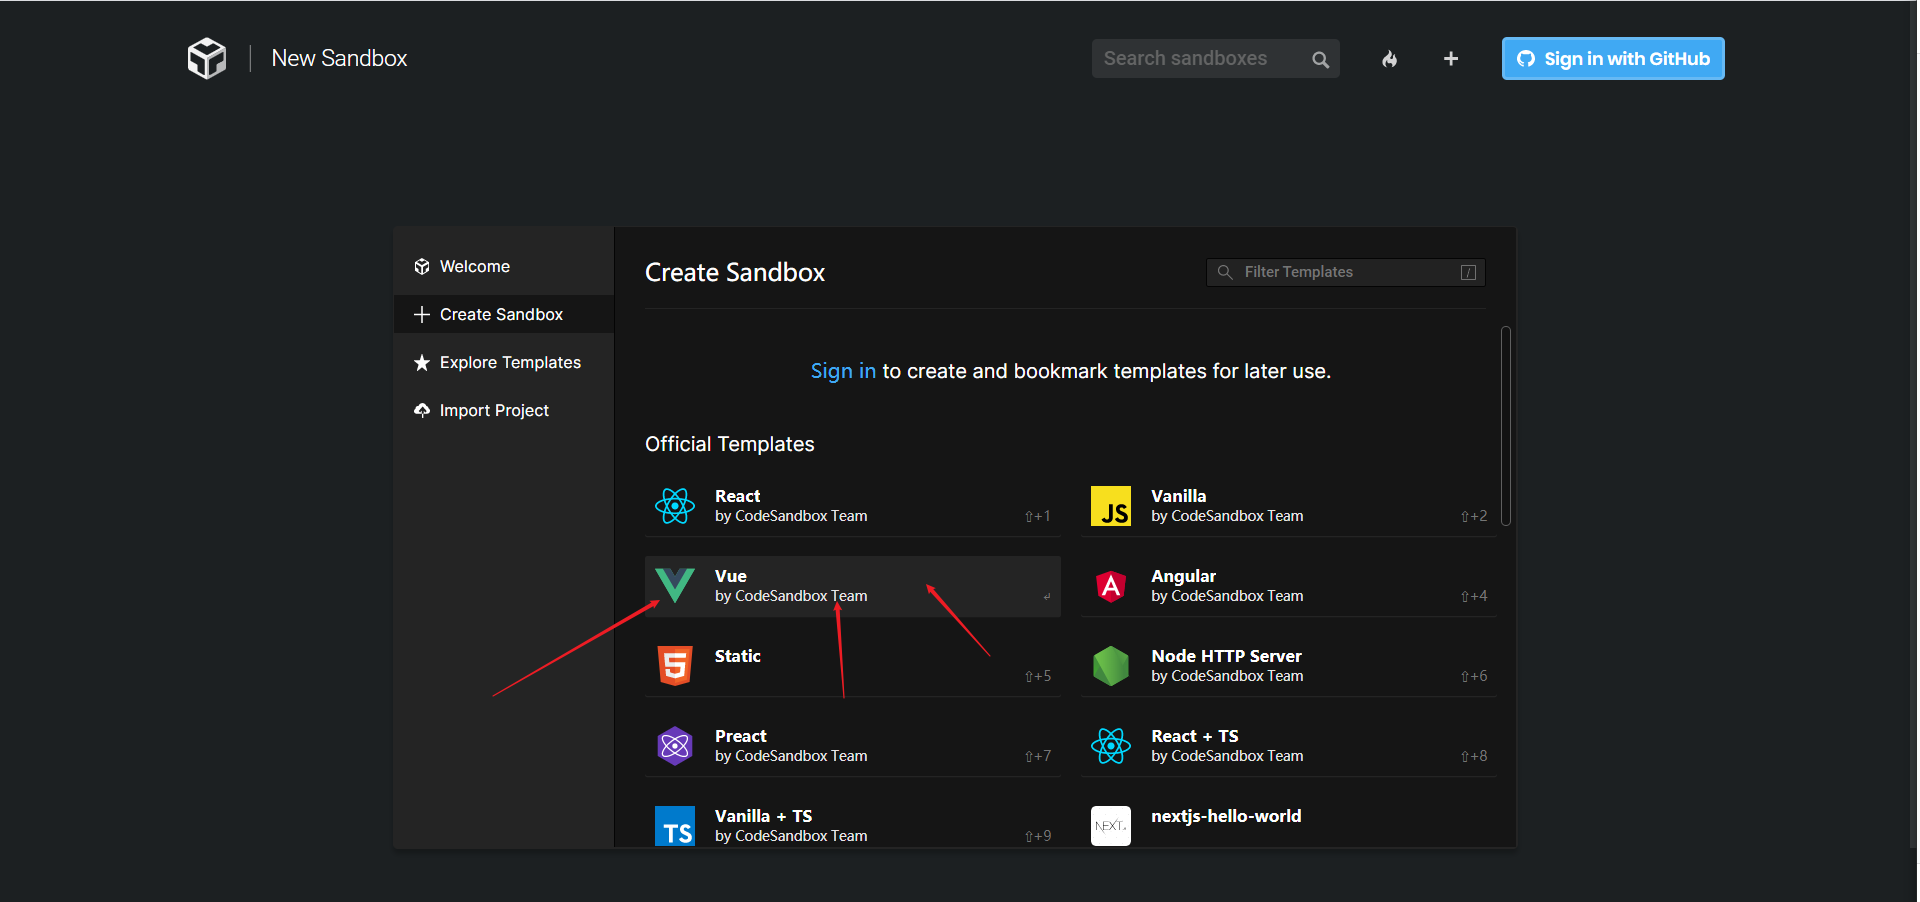Click the Preact template icon
Viewport: 1920px width, 902px height.
[x=675, y=746]
